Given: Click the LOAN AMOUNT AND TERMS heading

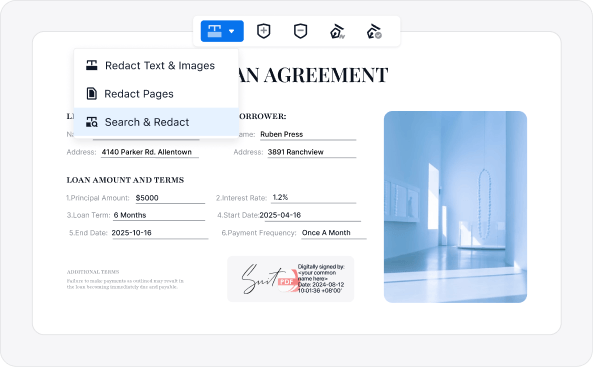Looking at the screenshot, I should pos(125,180).
